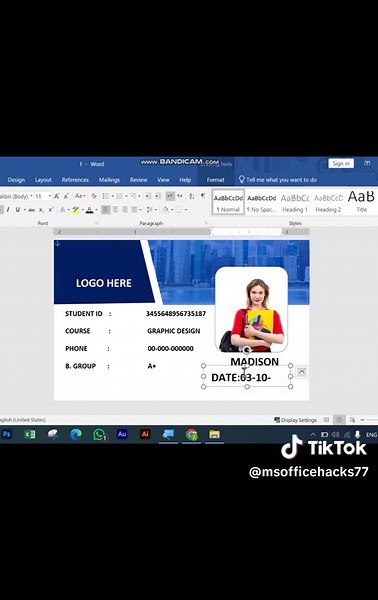This screenshot has height=600, width=378.
Task: Select the student photo on ID card
Action: (251, 310)
